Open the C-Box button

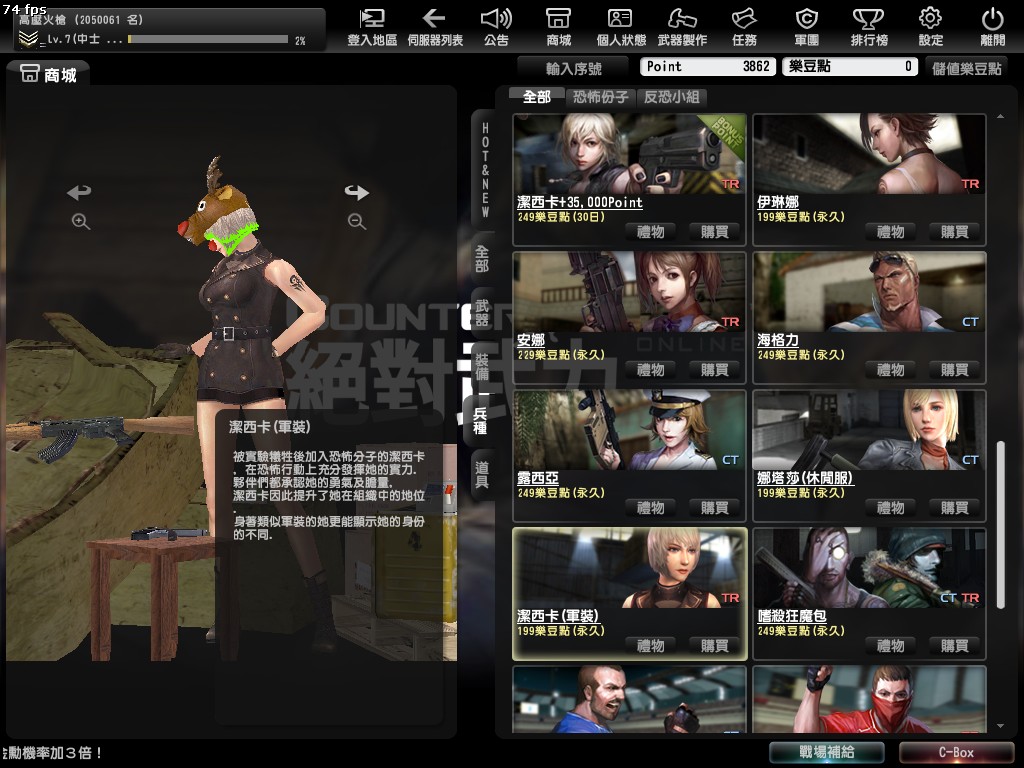(x=956, y=752)
